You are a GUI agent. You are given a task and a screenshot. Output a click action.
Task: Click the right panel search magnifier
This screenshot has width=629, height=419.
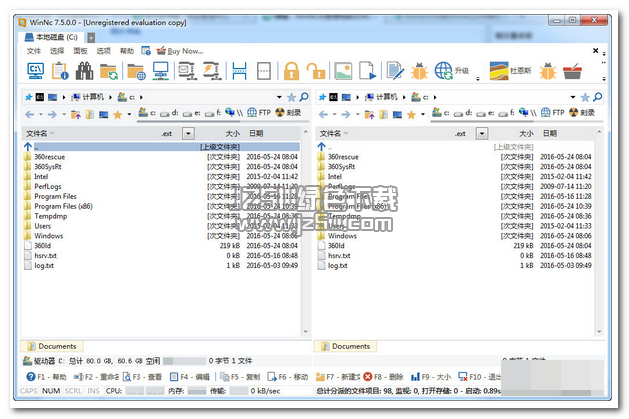[x=597, y=97]
